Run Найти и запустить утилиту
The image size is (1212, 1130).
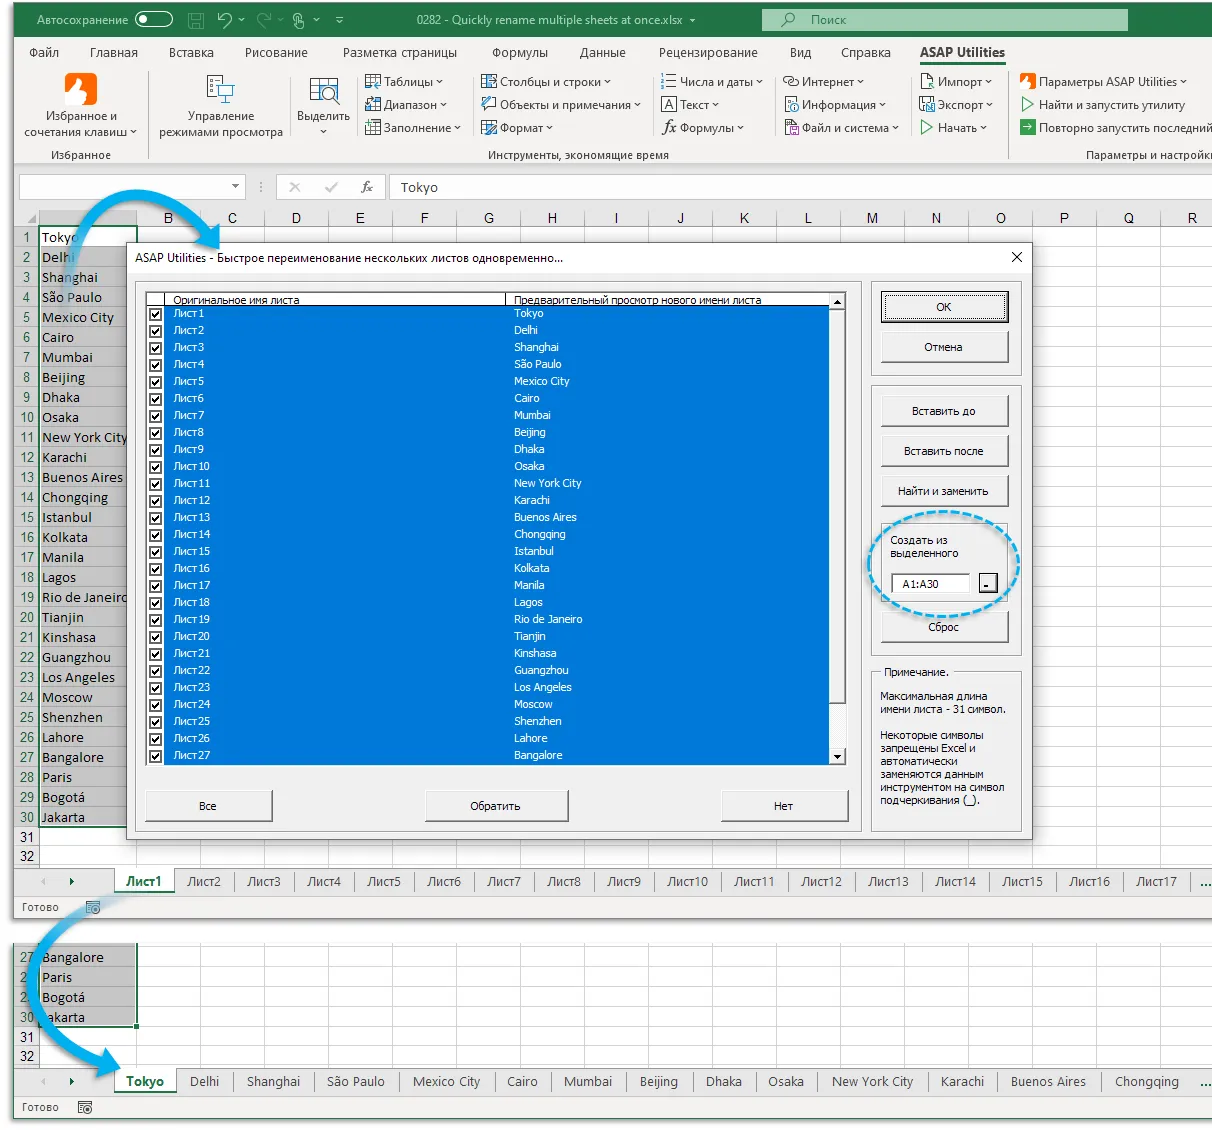click(x=1102, y=105)
